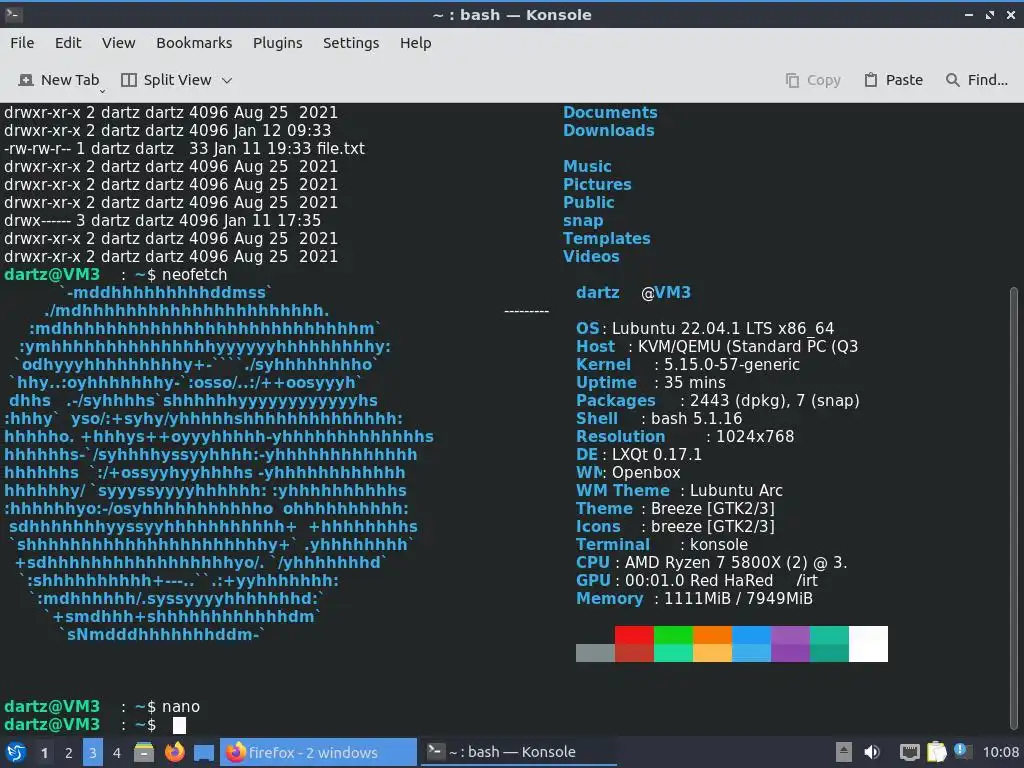Open the New Tab dropdown arrow

point(102,91)
